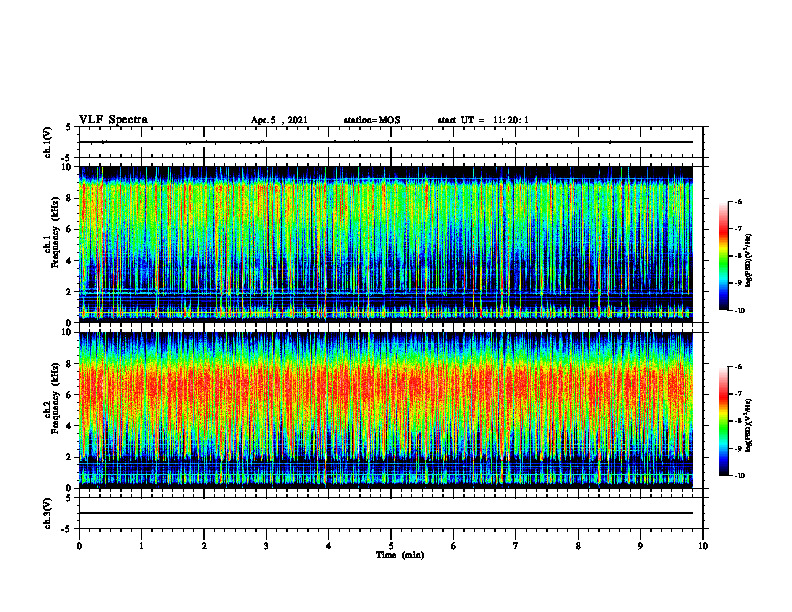This screenshot has height=612, width=792.
Task: Click the '-10' label on ch.1 colorbar
Action: pyautogui.click(x=740, y=311)
